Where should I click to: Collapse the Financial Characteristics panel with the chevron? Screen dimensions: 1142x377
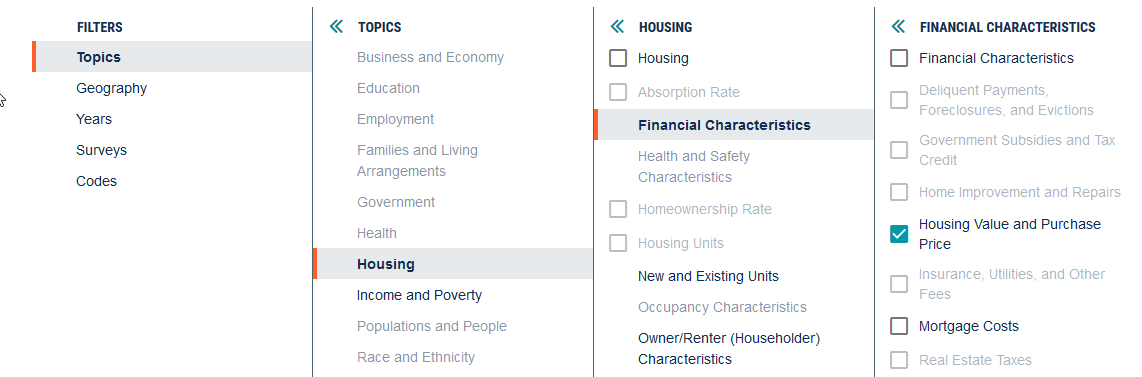coord(898,27)
